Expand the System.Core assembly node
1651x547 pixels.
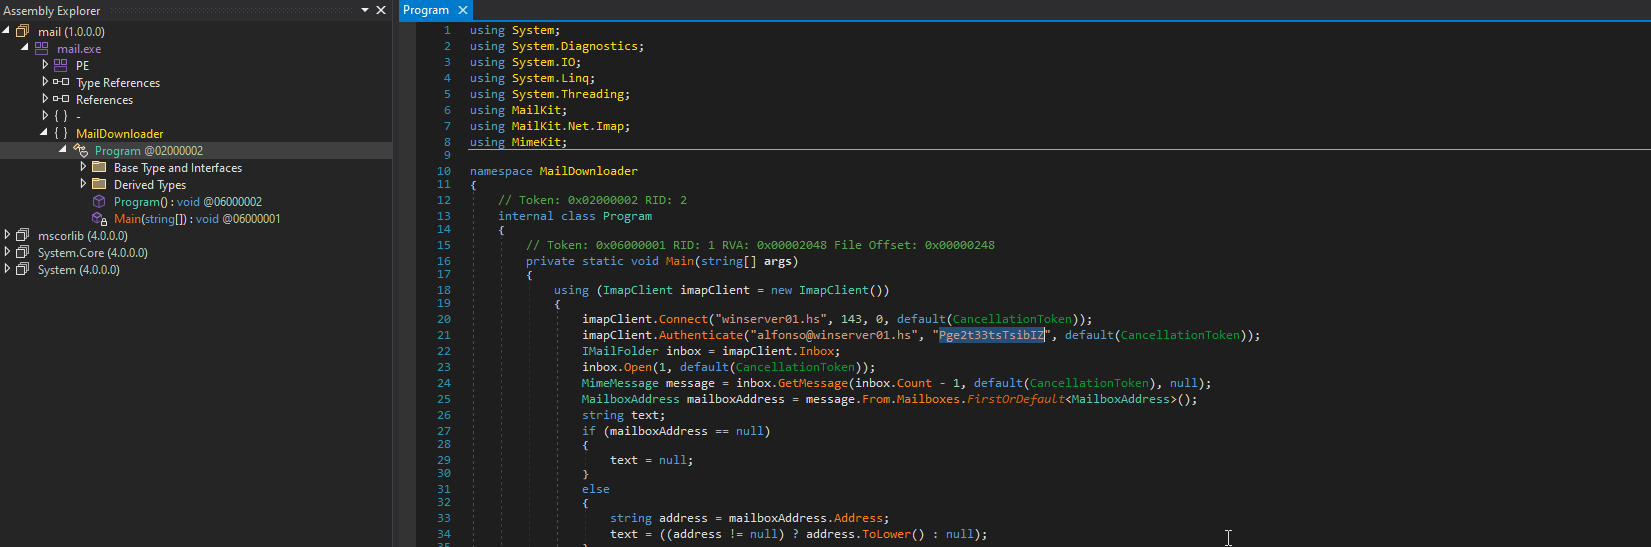(7, 252)
